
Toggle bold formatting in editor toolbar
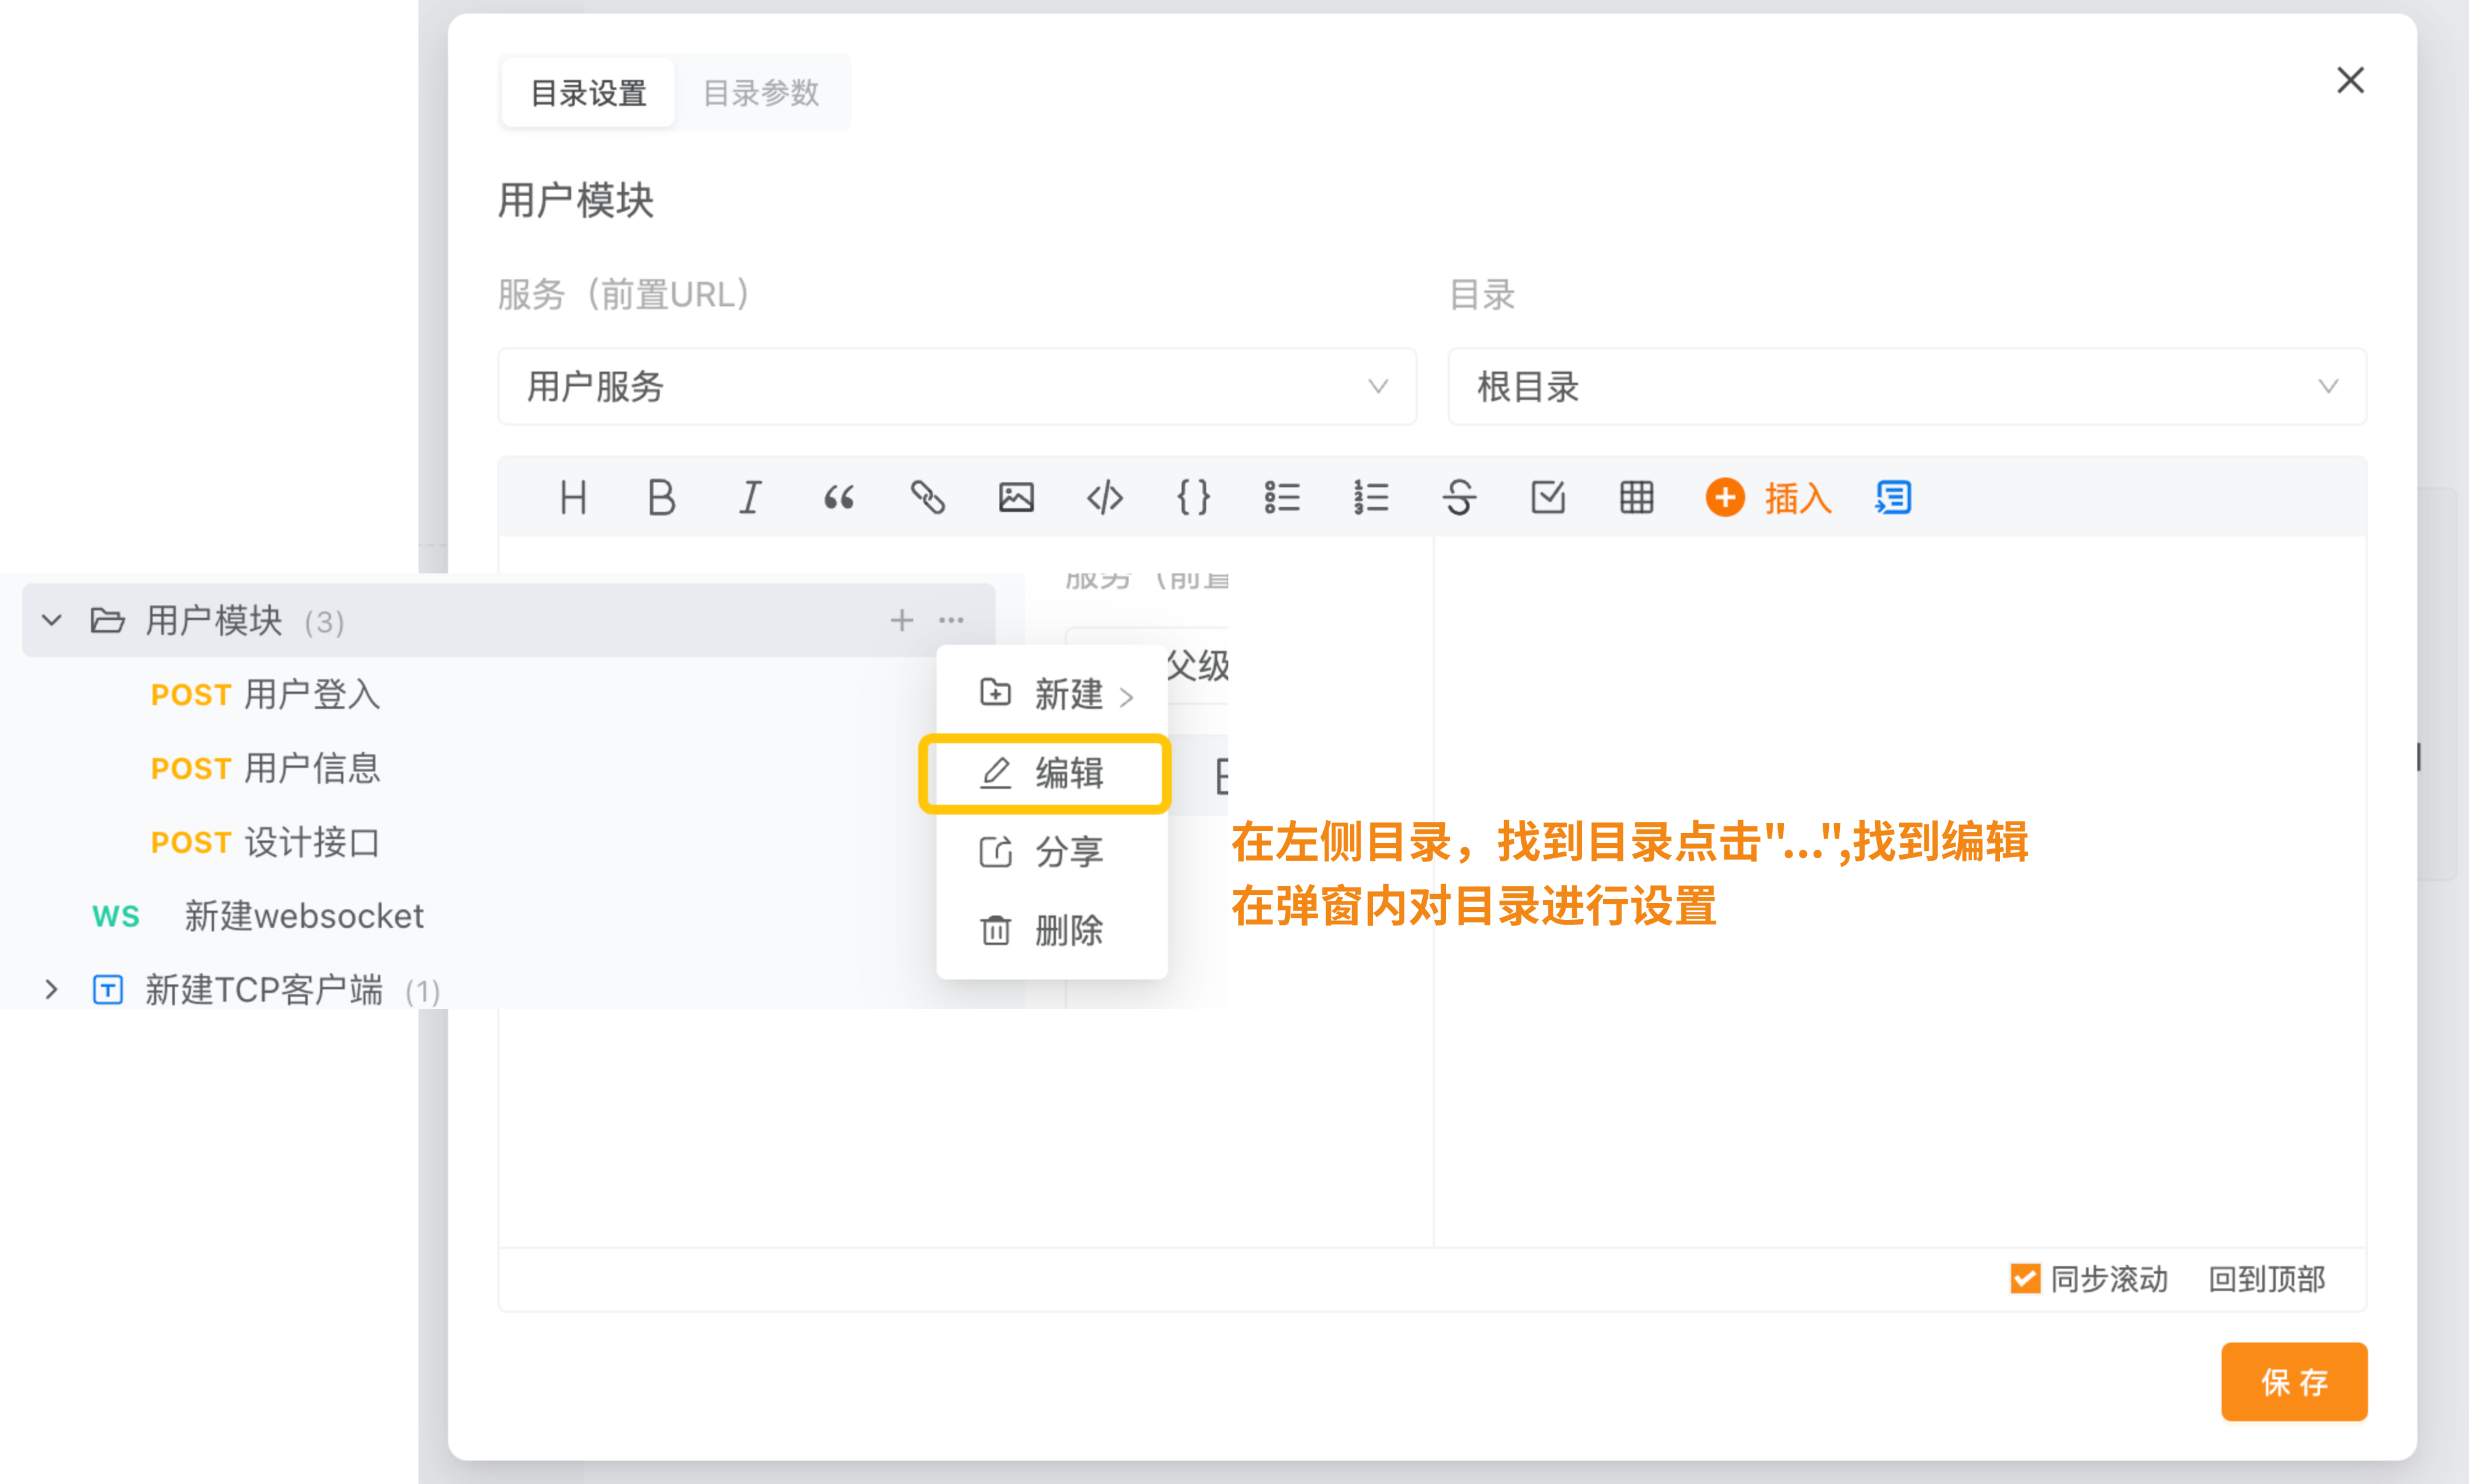coord(661,497)
